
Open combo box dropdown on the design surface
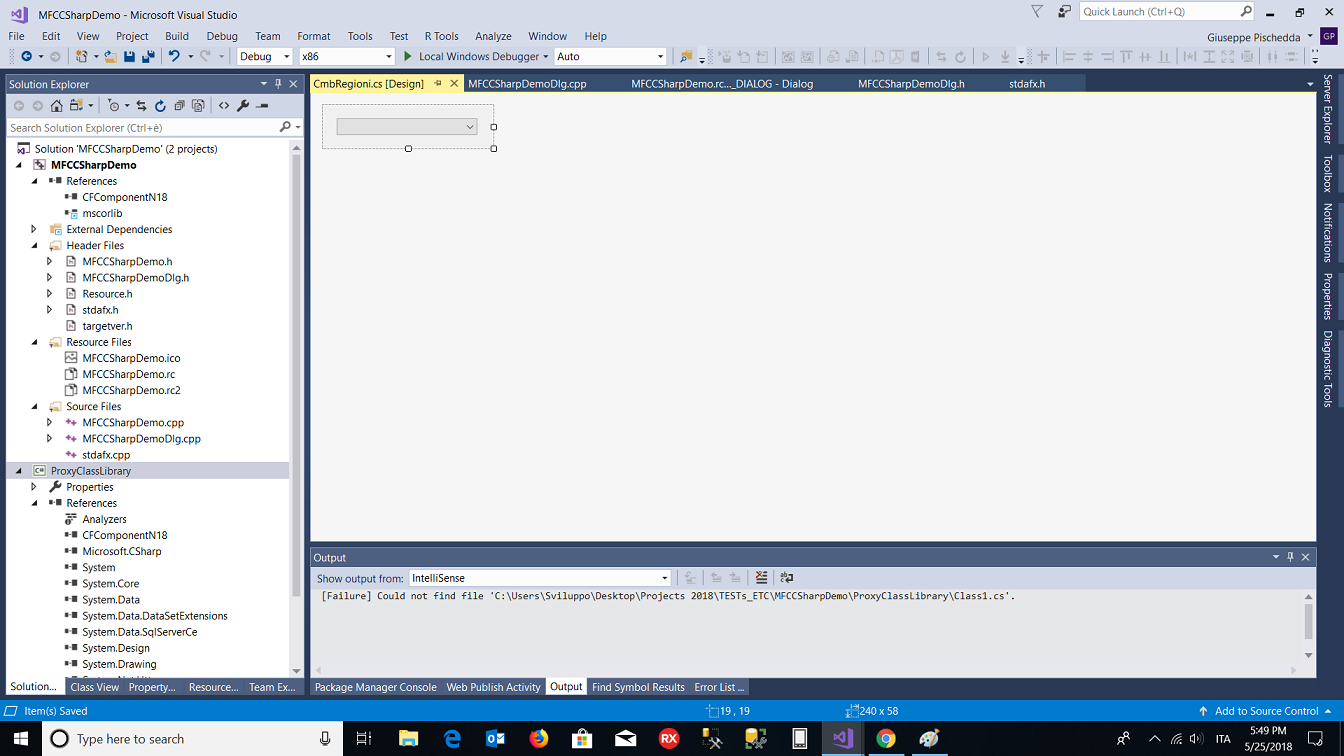470,127
